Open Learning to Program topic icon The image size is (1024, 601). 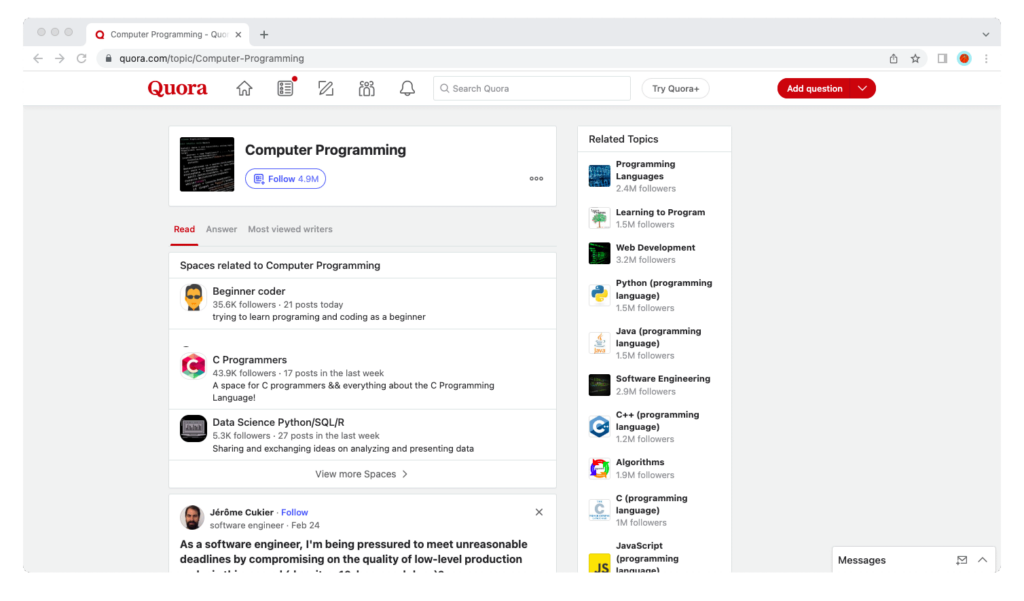tap(600, 218)
